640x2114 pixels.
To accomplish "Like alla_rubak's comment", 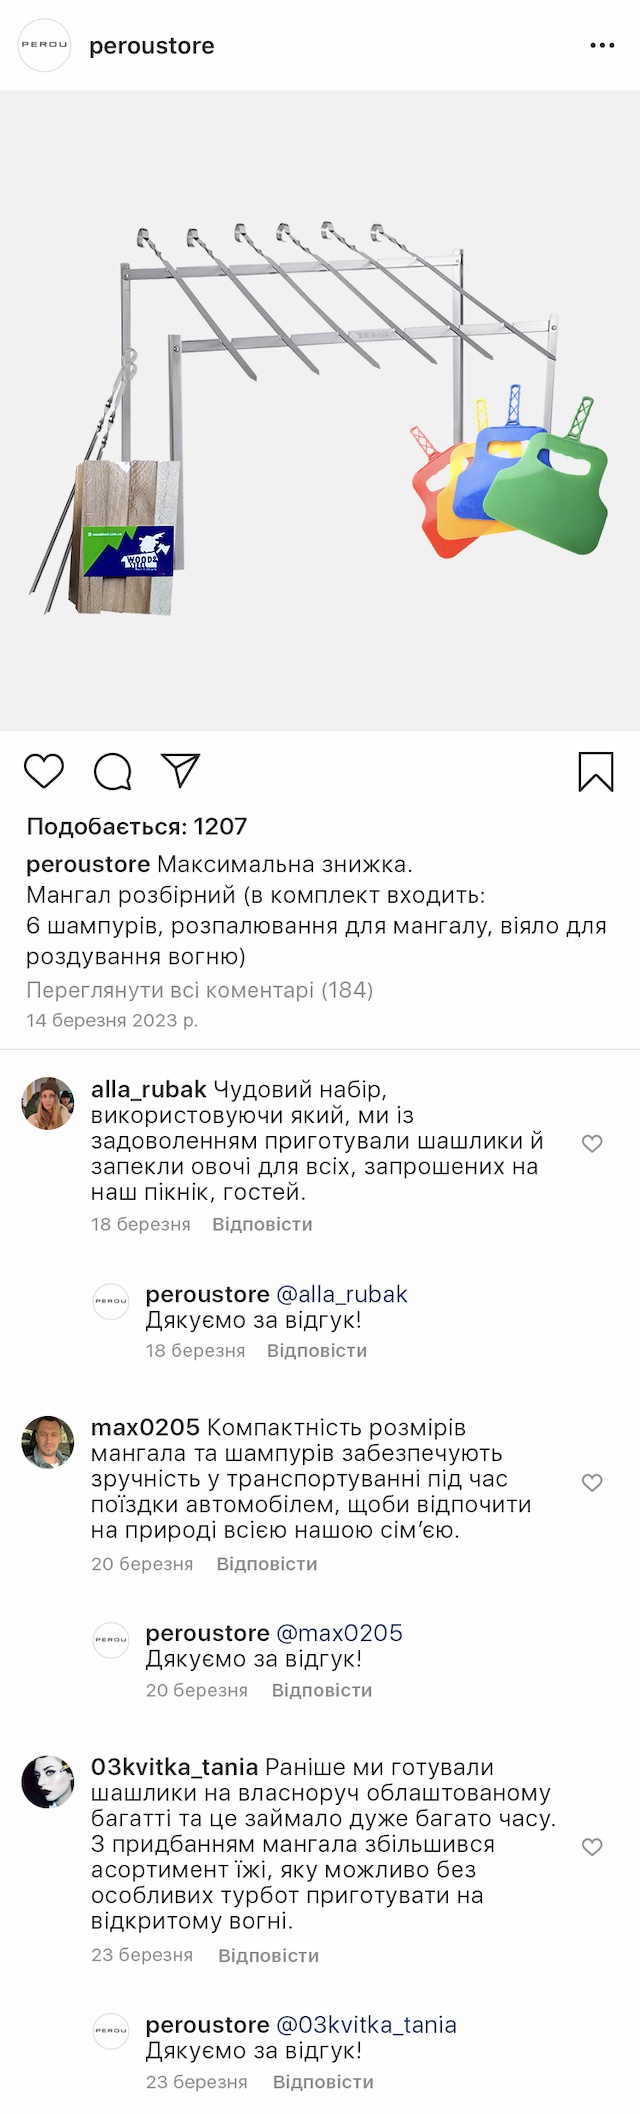I will coord(592,1143).
